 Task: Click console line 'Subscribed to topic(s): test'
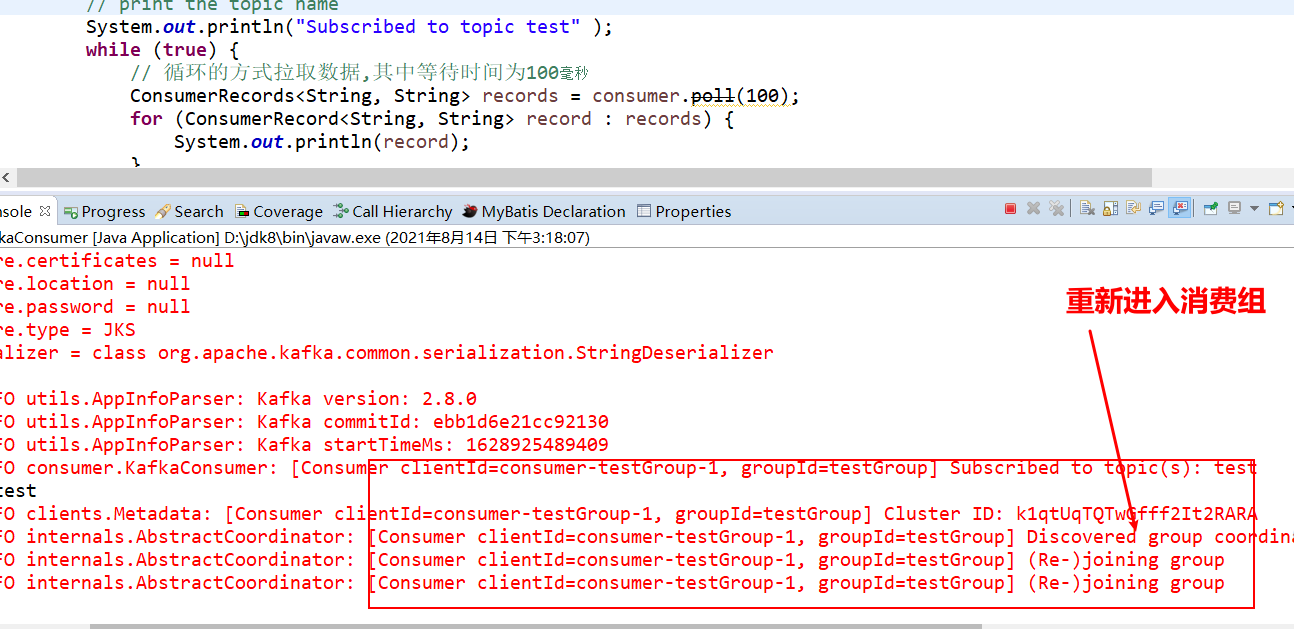(628, 468)
